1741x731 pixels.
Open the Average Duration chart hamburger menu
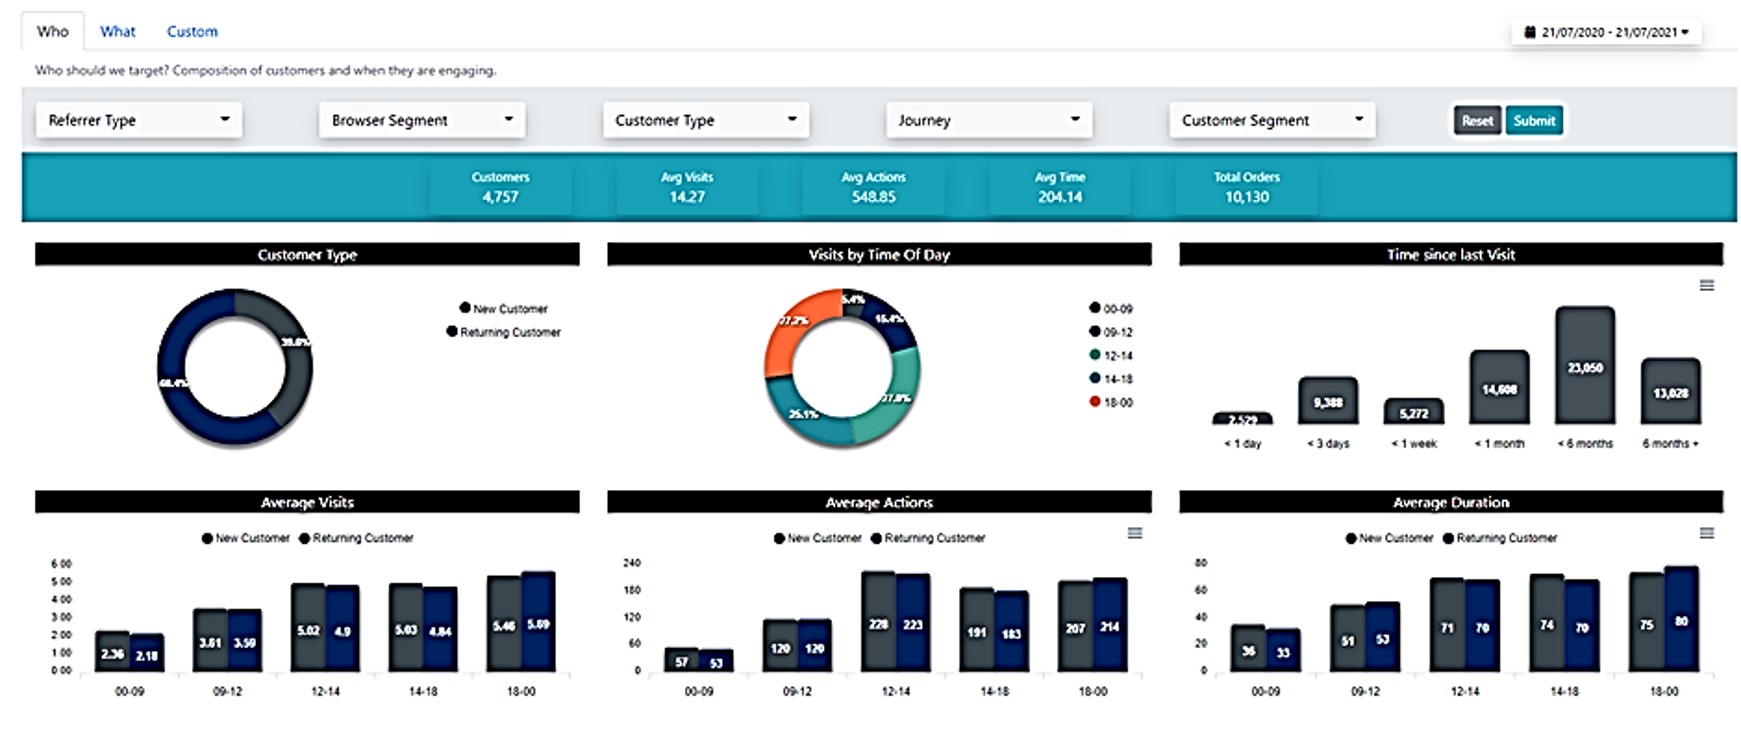coord(1707,533)
